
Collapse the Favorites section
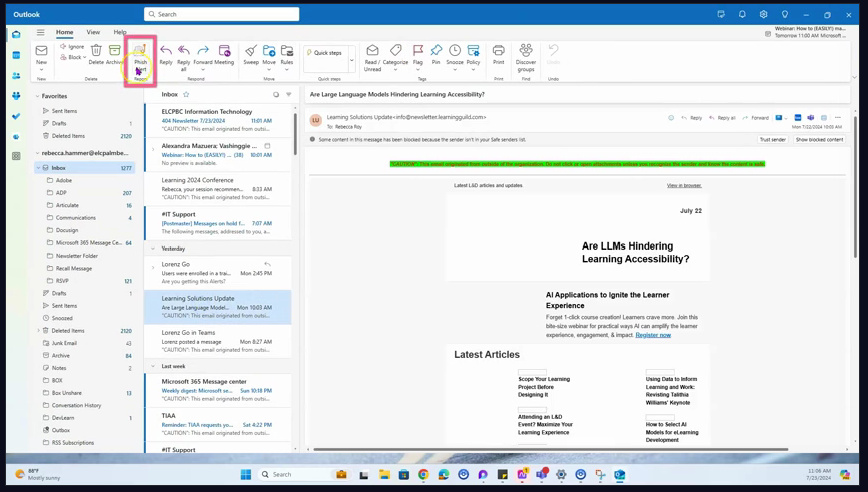pos(38,96)
